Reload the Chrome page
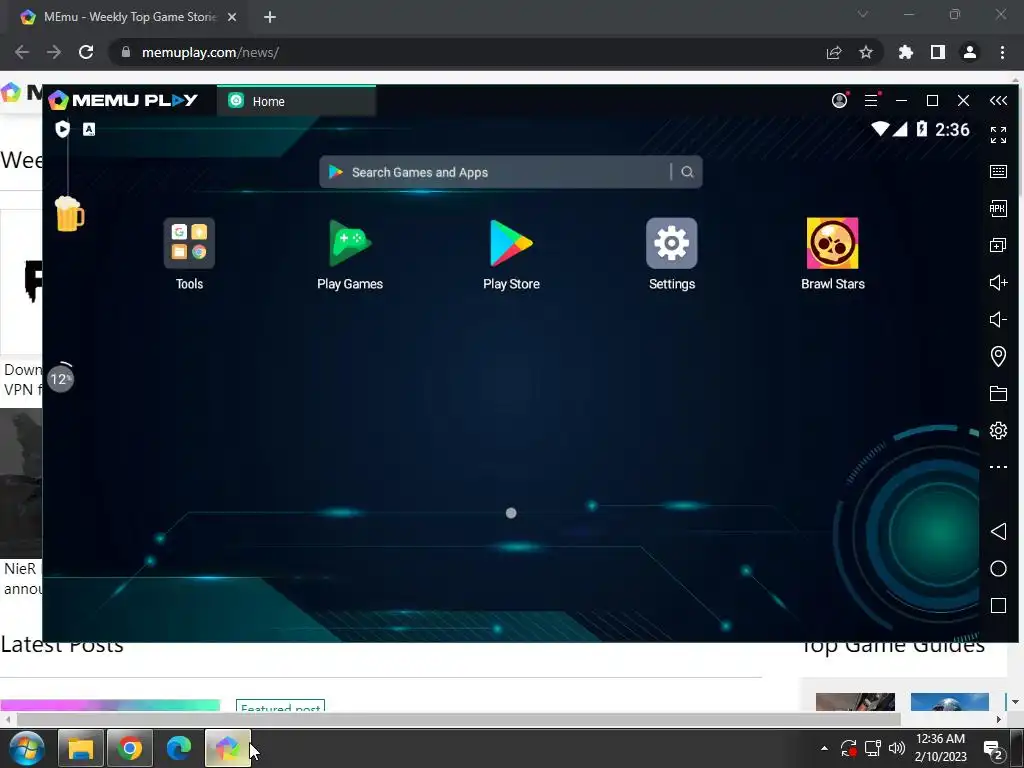Viewport: 1024px width, 768px height. coord(86,52)
